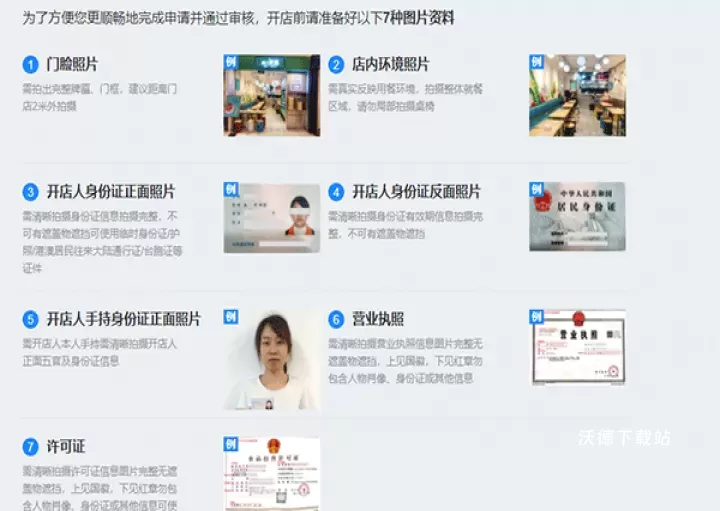Select the heading 门脸照片
Image resolution: width=720 pixels, height=511 pixels.
coord(72,64)
